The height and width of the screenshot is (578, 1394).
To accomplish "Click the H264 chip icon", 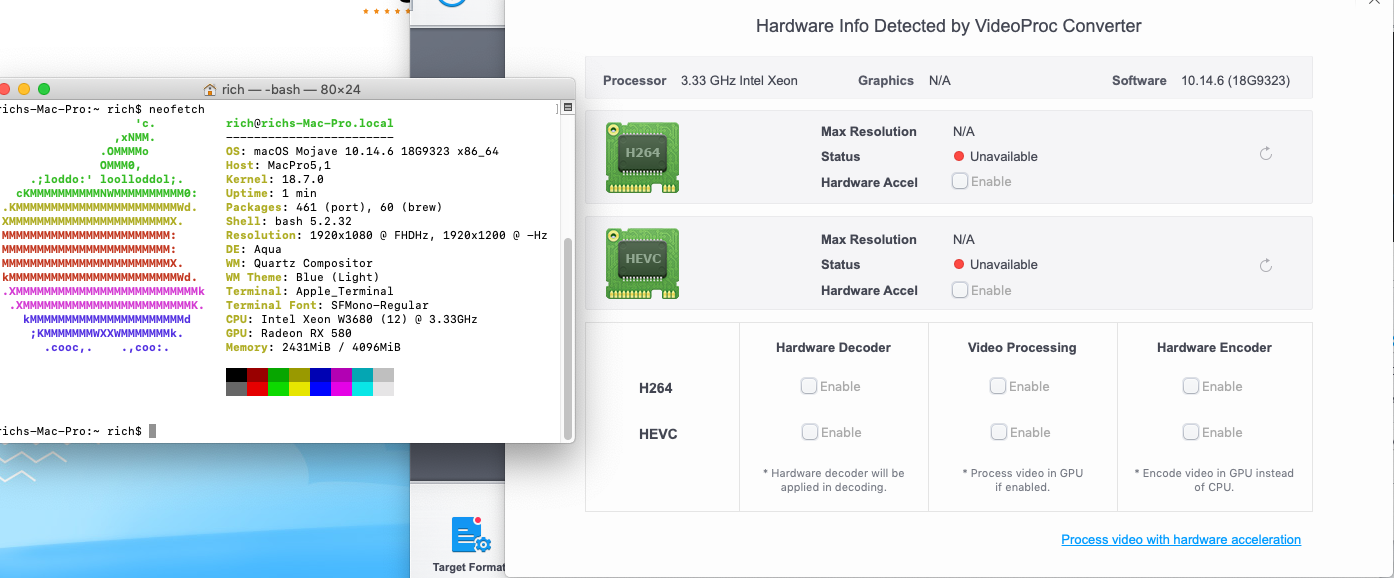I will click(642, 157).
